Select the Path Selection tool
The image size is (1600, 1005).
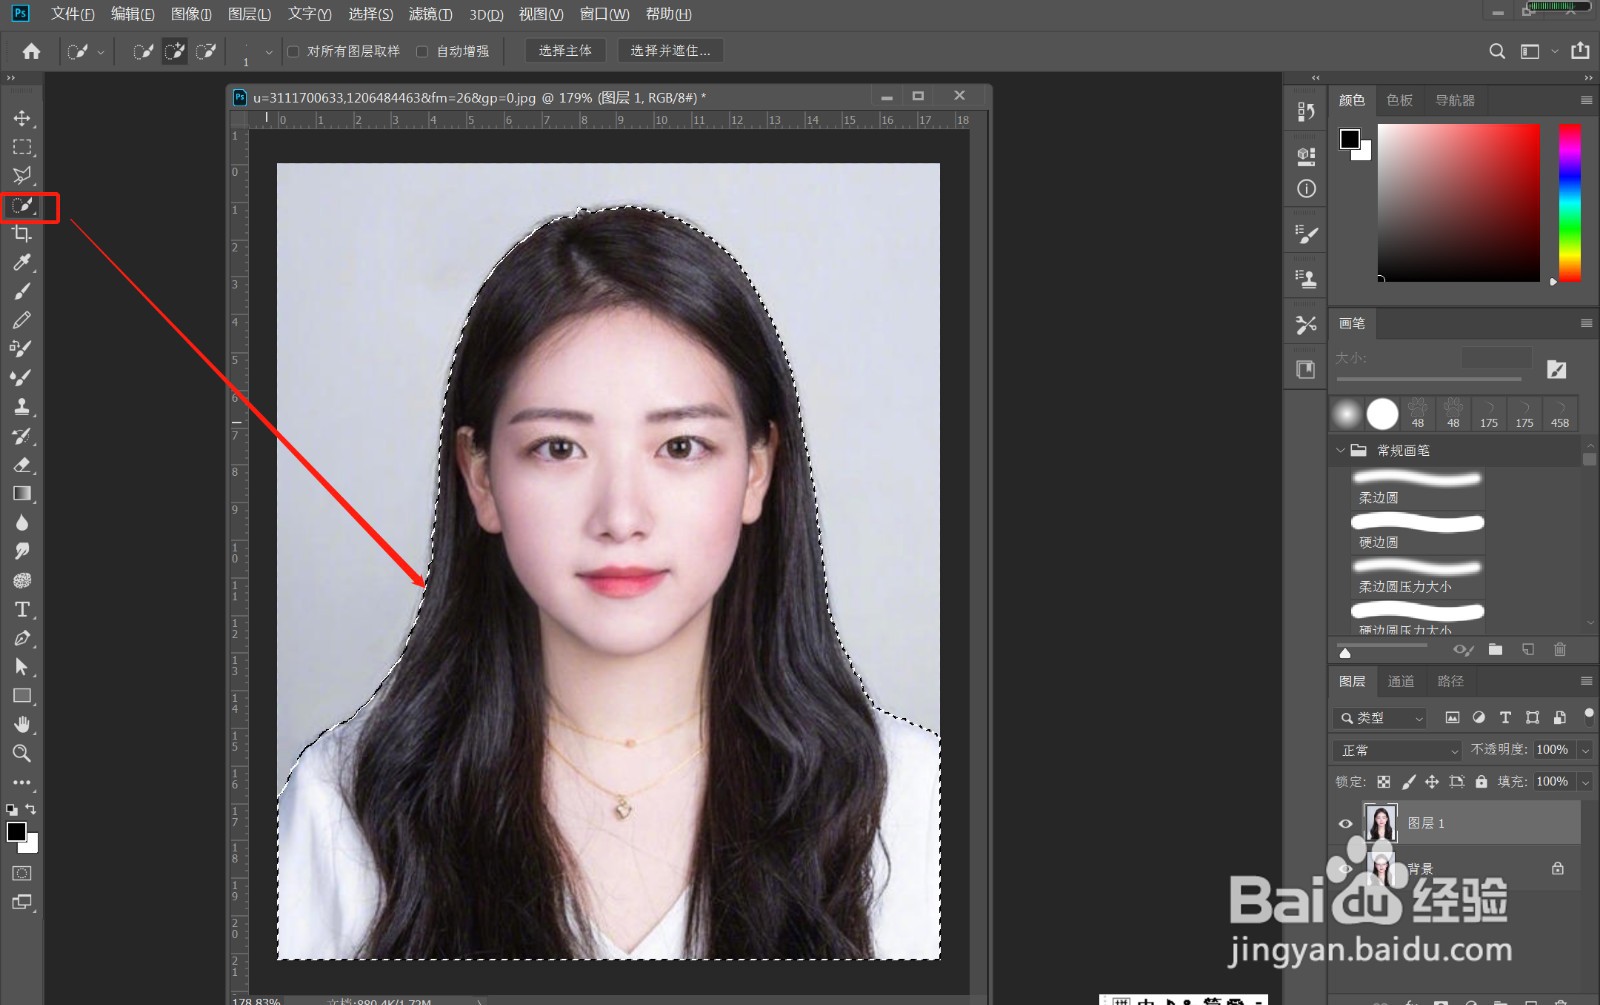[22, 667]
